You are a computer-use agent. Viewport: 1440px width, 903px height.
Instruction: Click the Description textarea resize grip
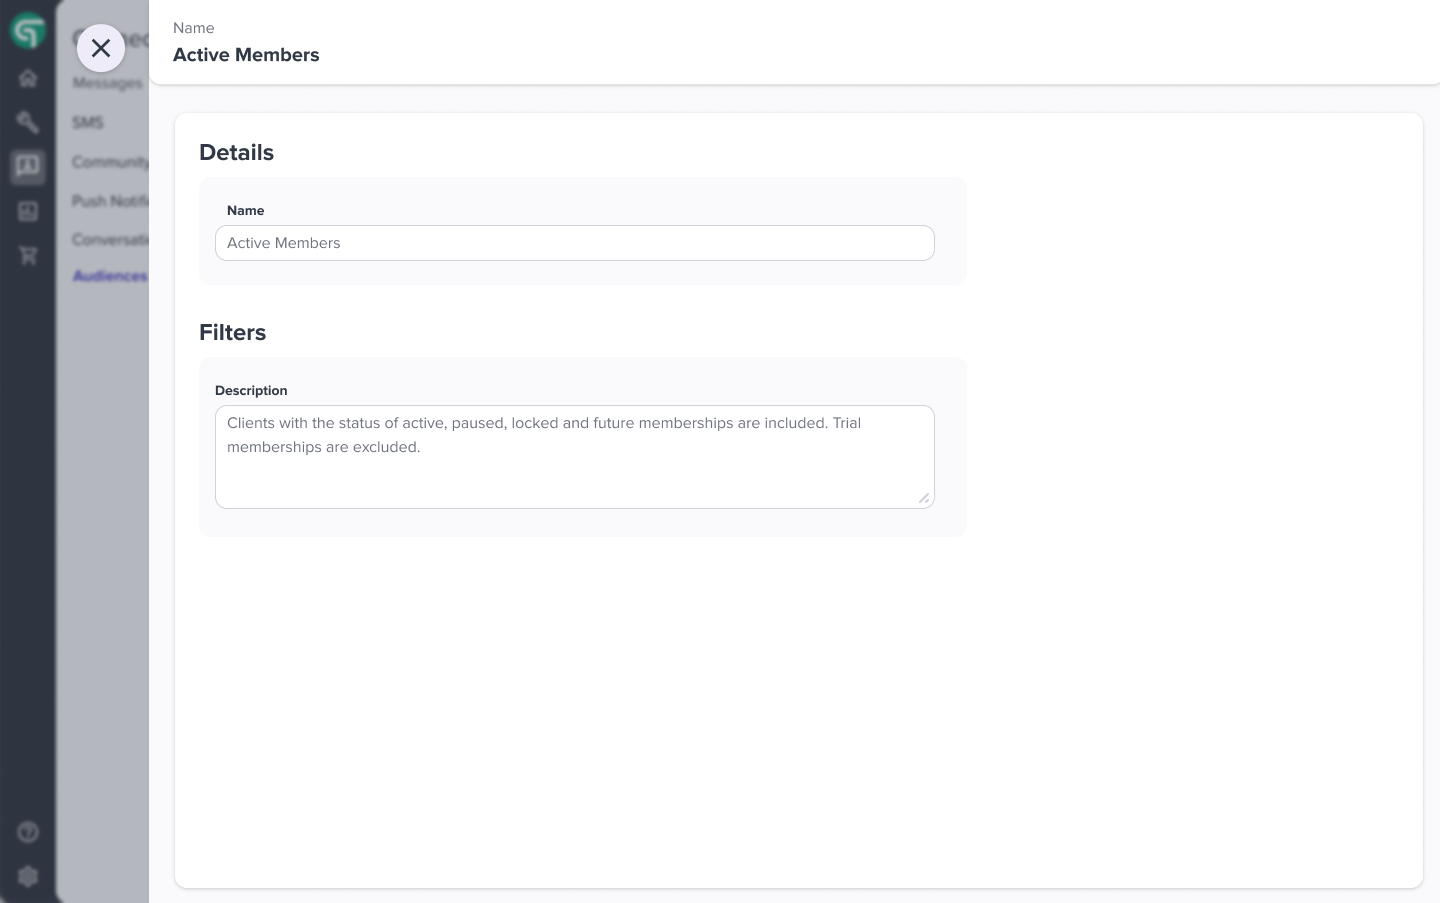pos(924,499)
